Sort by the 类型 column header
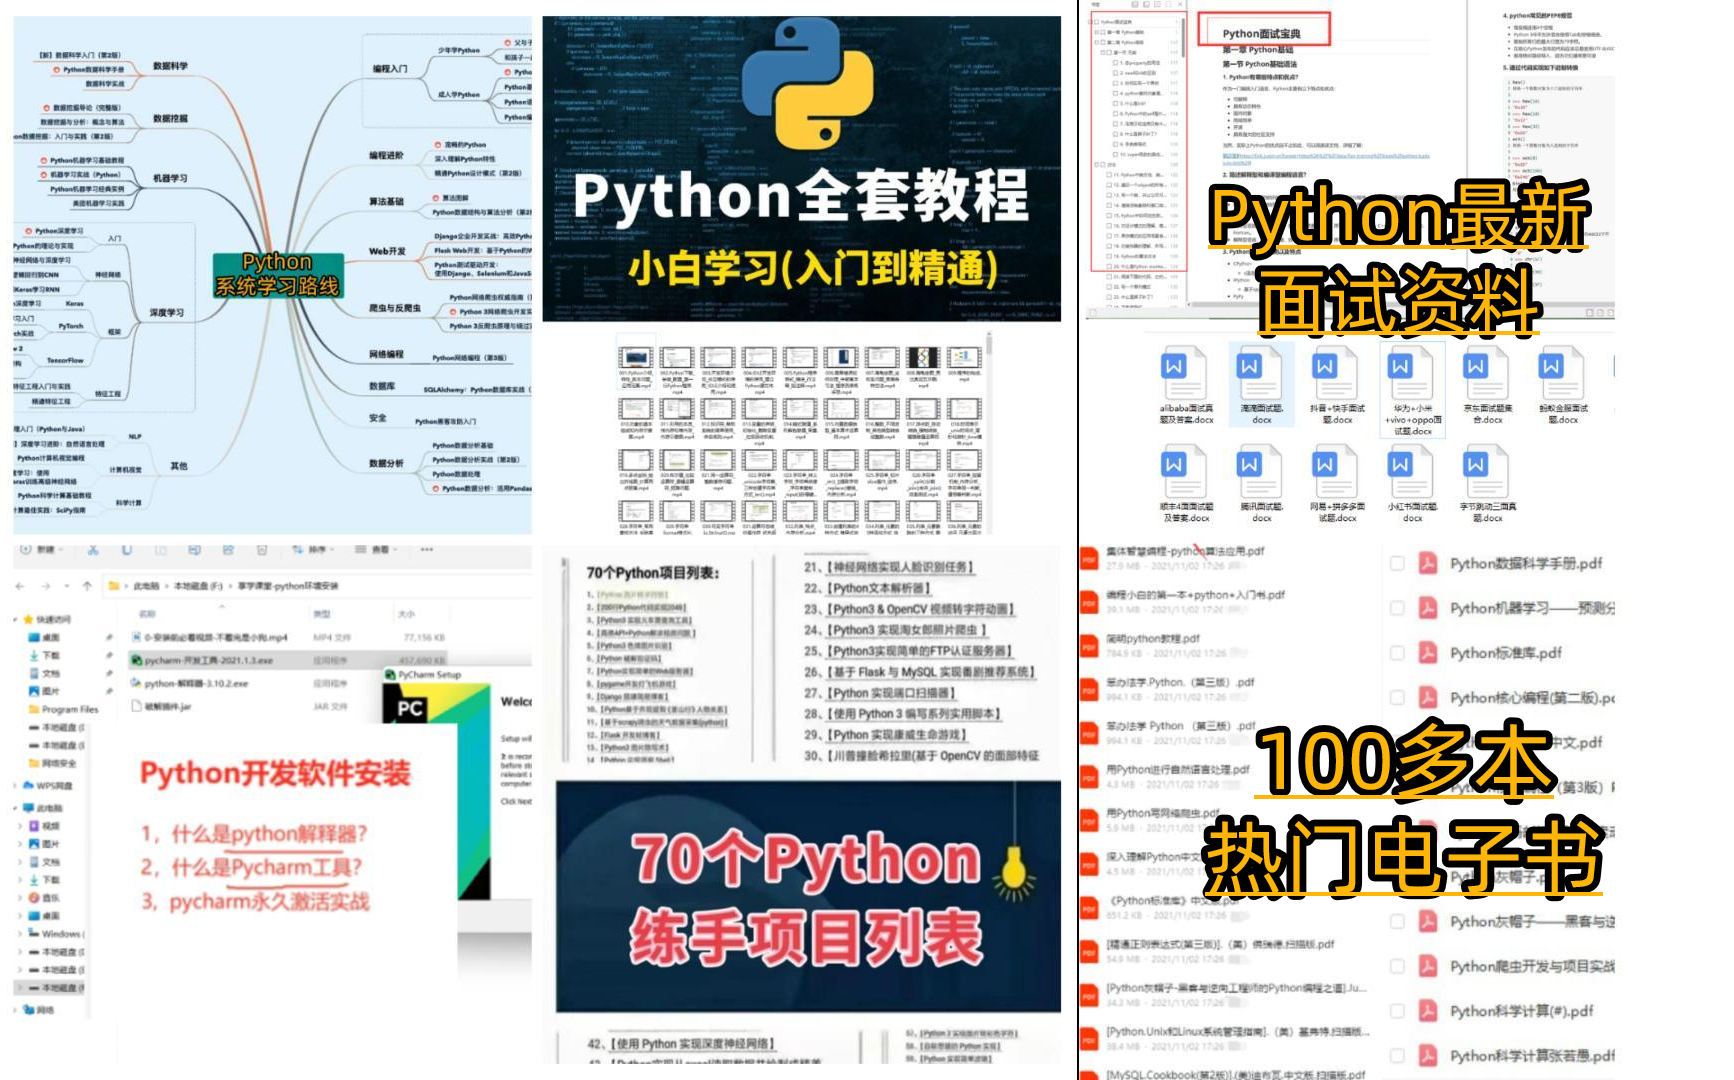Viewport: 1734px width, 1080px height. pos(322,613)
